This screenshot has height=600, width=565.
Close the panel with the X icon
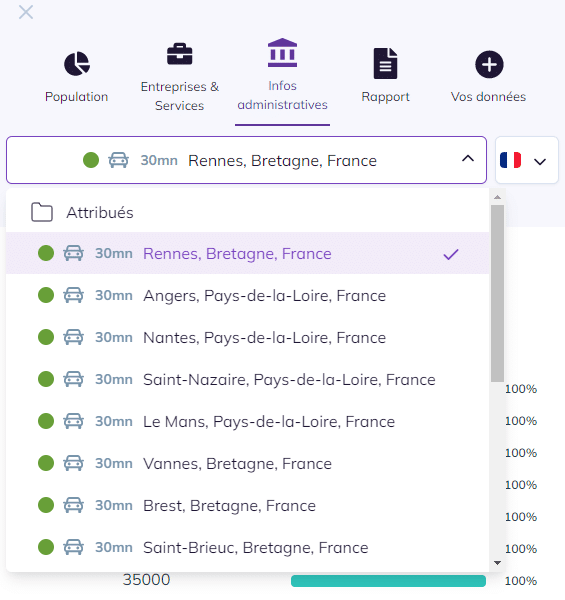point(26,12)
